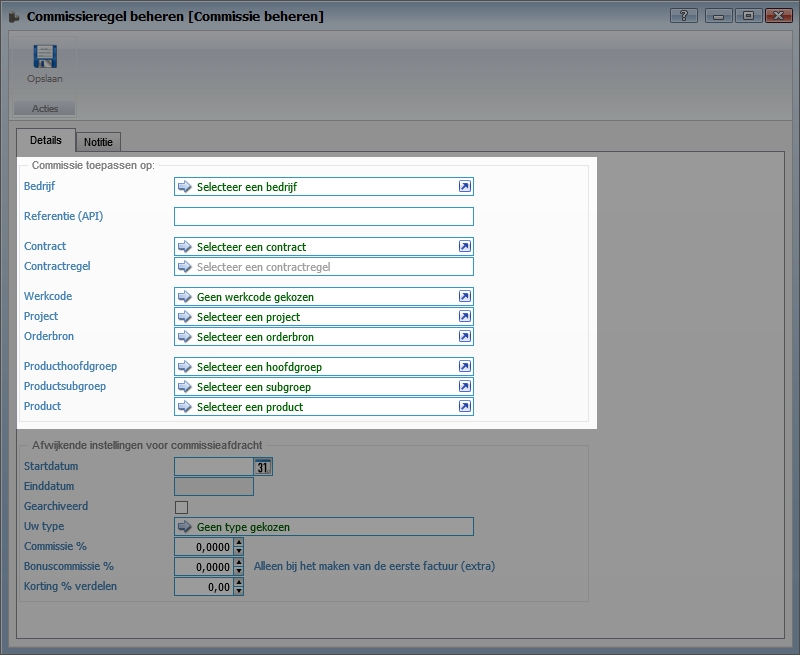
Task: Switch to the Notitie tab
Action: (98, 142)
